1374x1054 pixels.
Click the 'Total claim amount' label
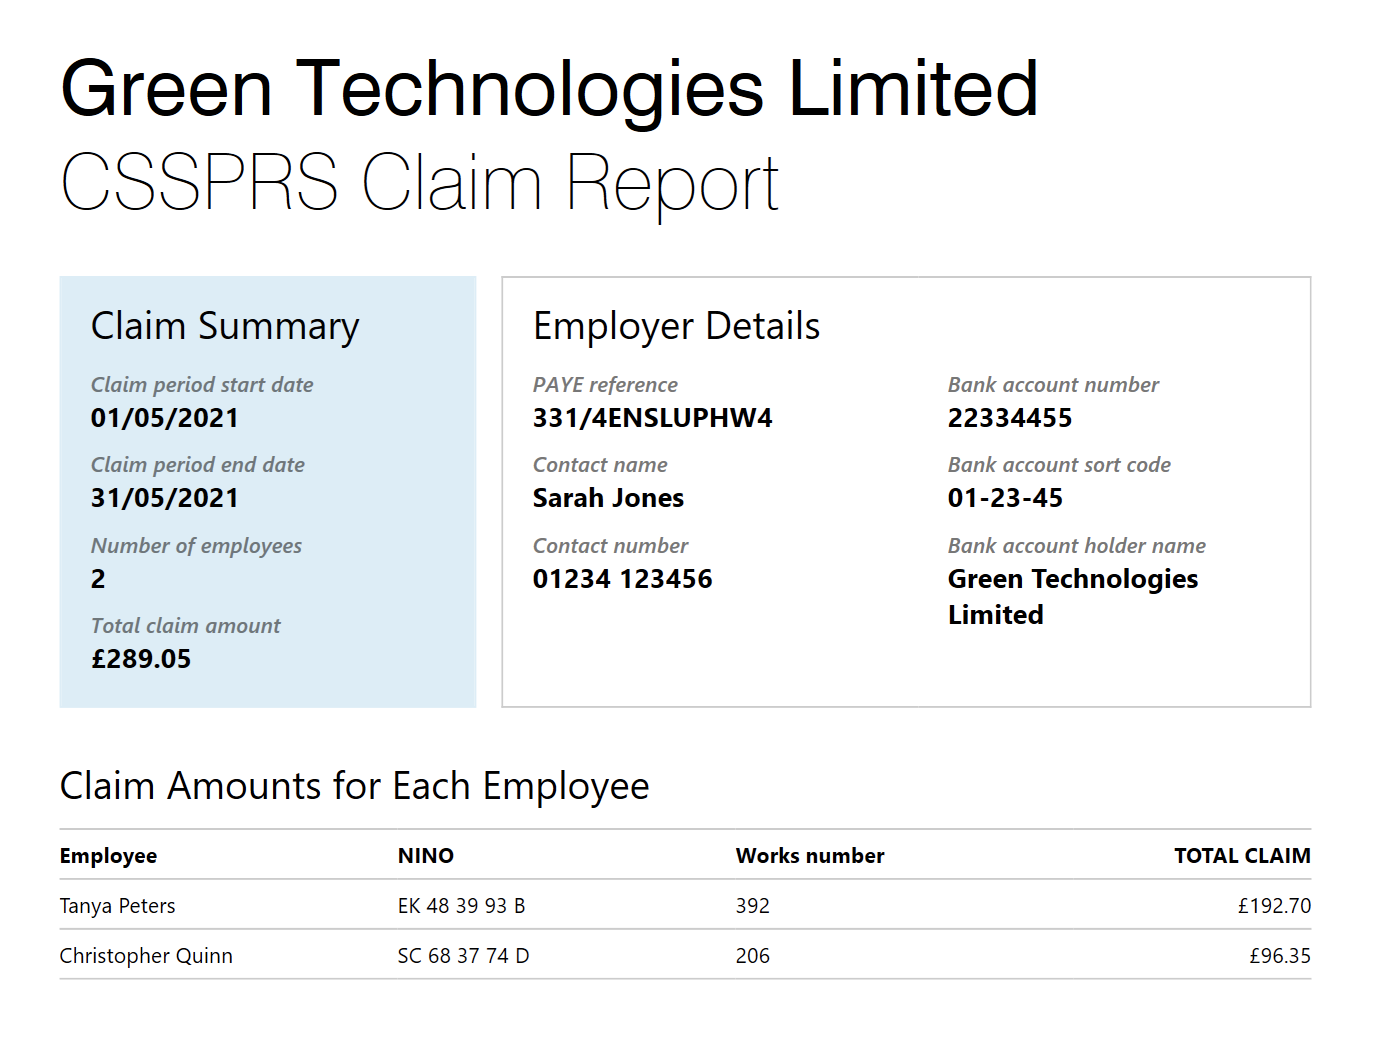186,626
